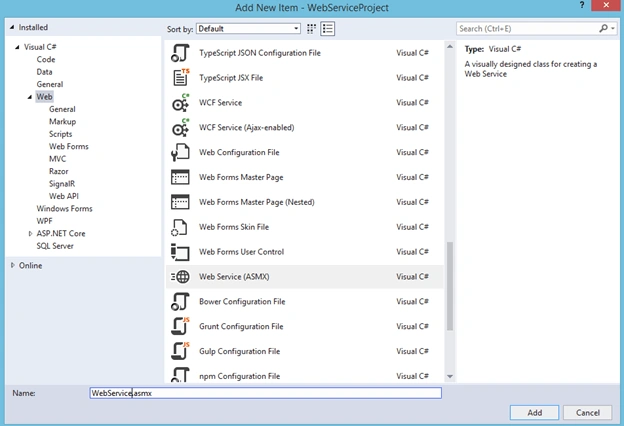The height and width of the screenshot is (426, 624).
Task: Click the Add button
Action: (534, 412)
